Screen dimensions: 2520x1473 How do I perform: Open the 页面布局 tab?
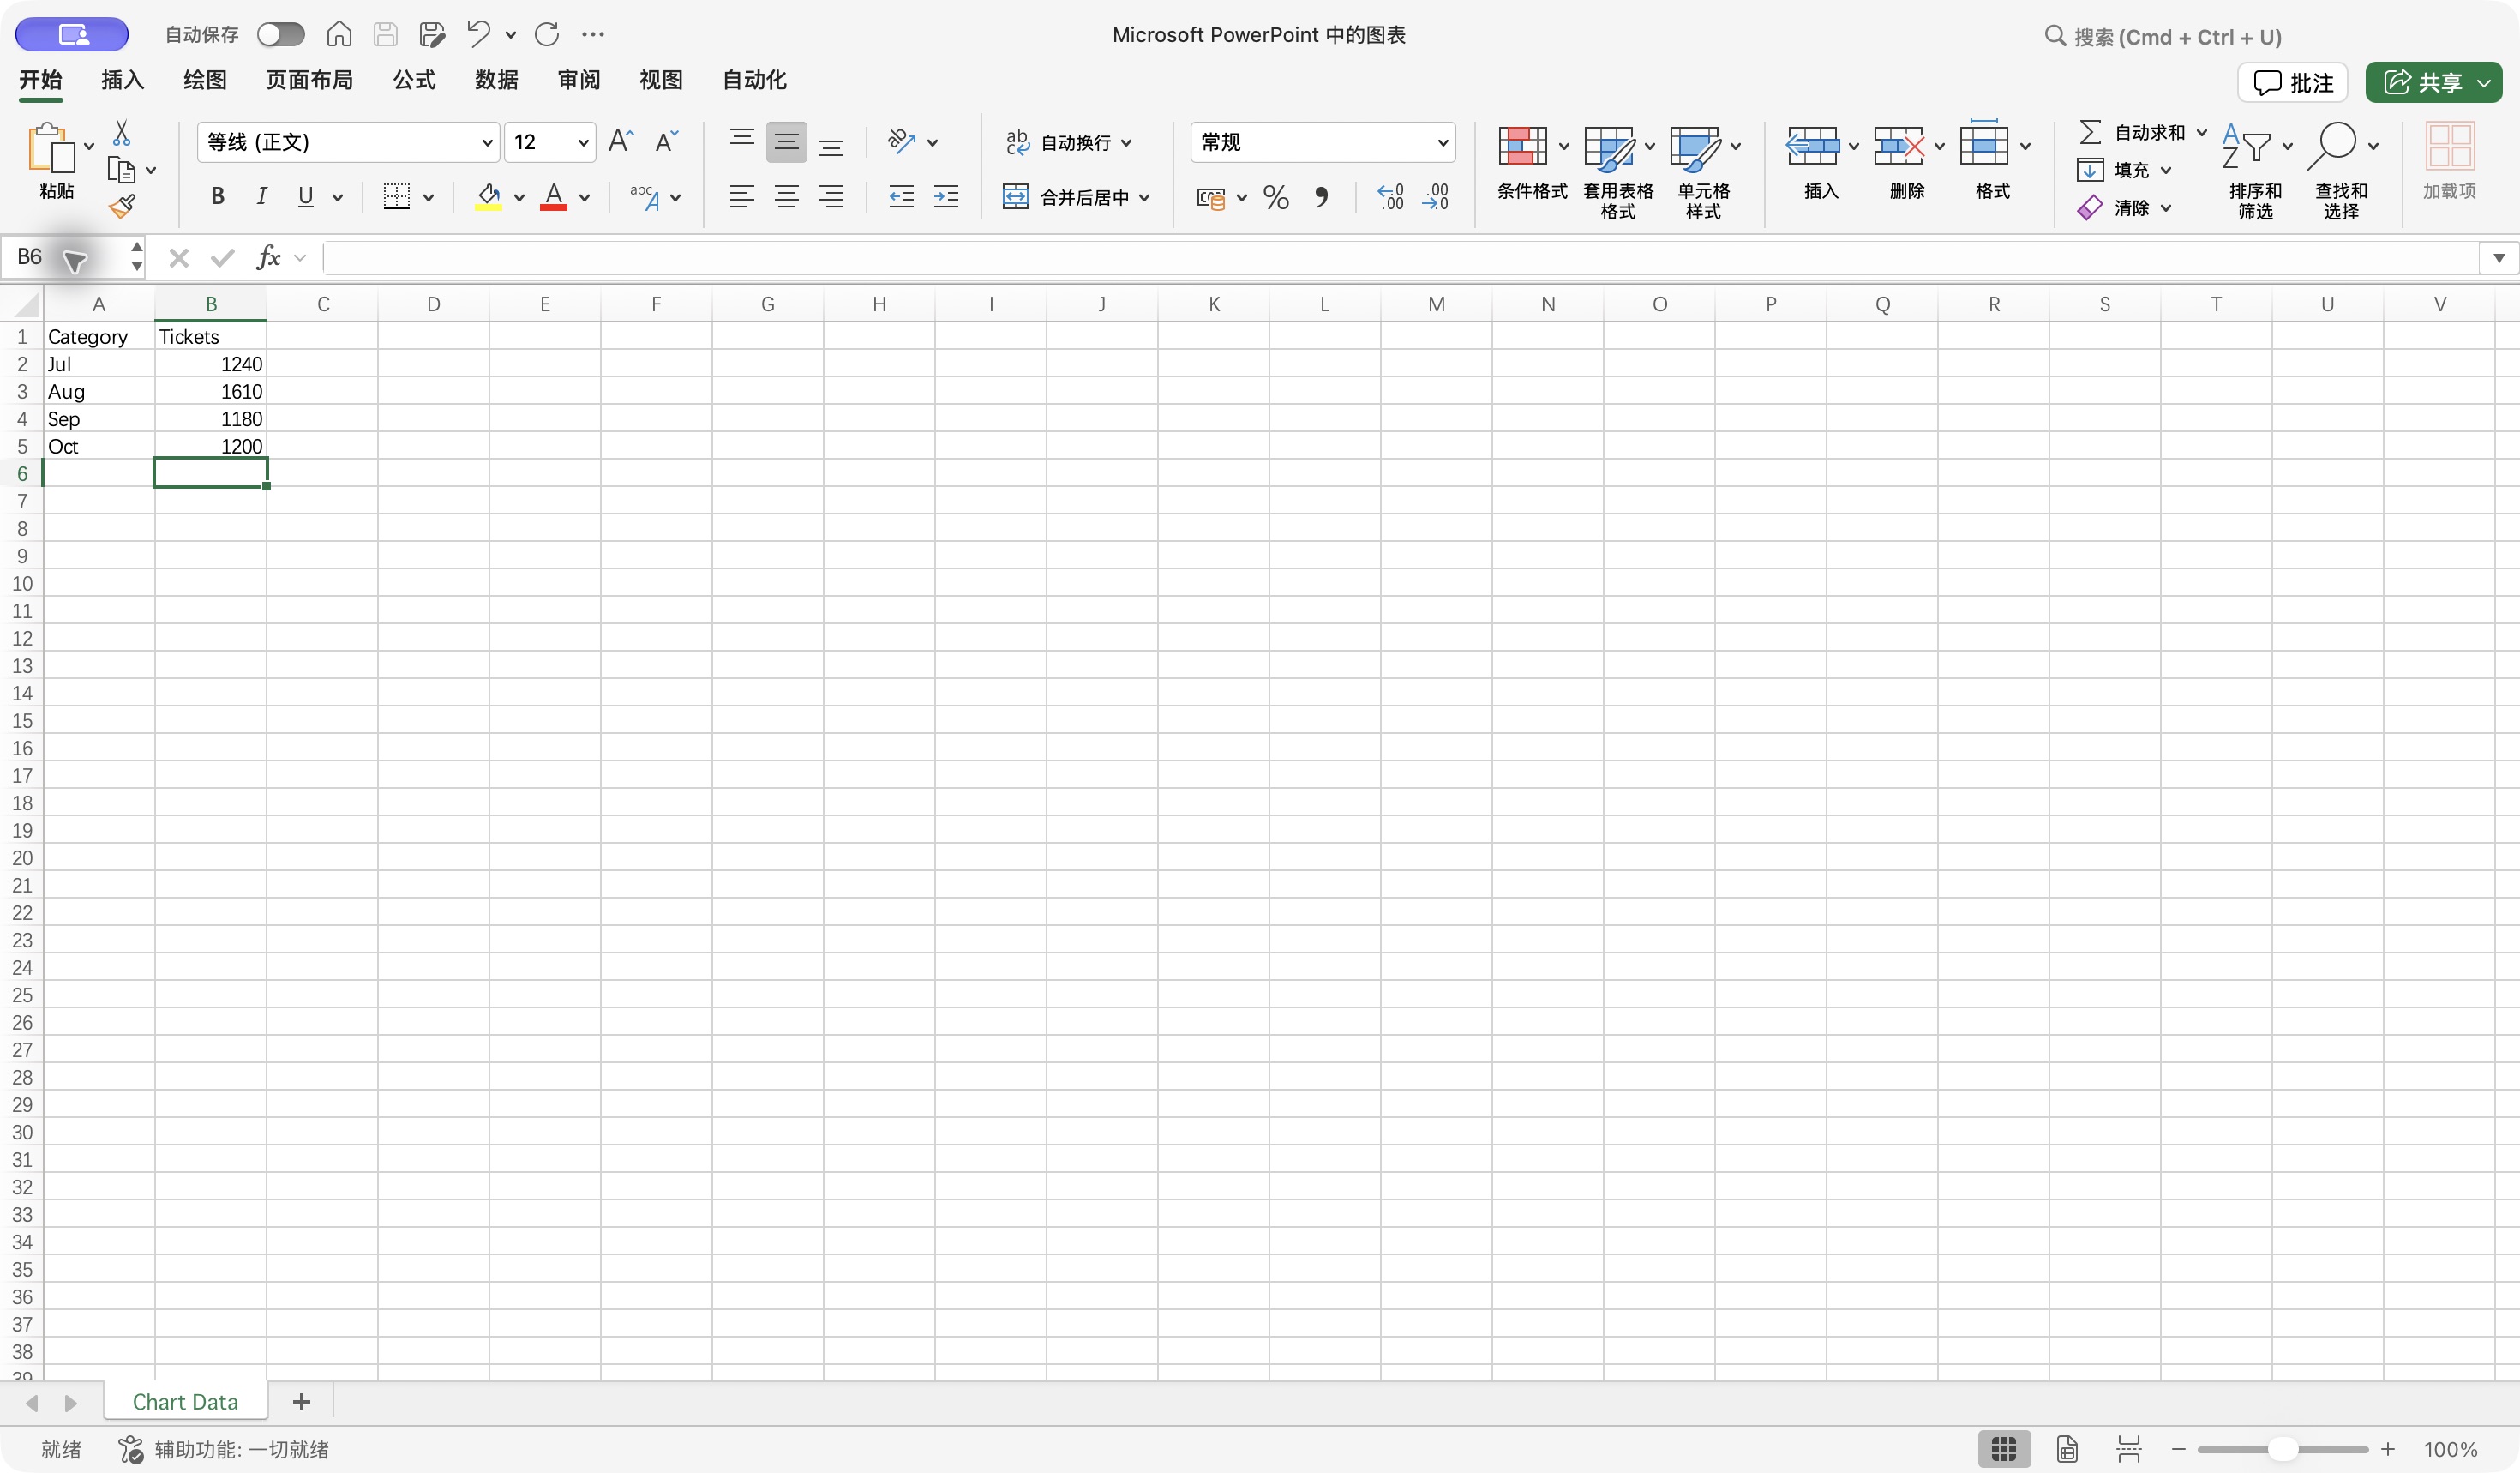tap(309, 79)
